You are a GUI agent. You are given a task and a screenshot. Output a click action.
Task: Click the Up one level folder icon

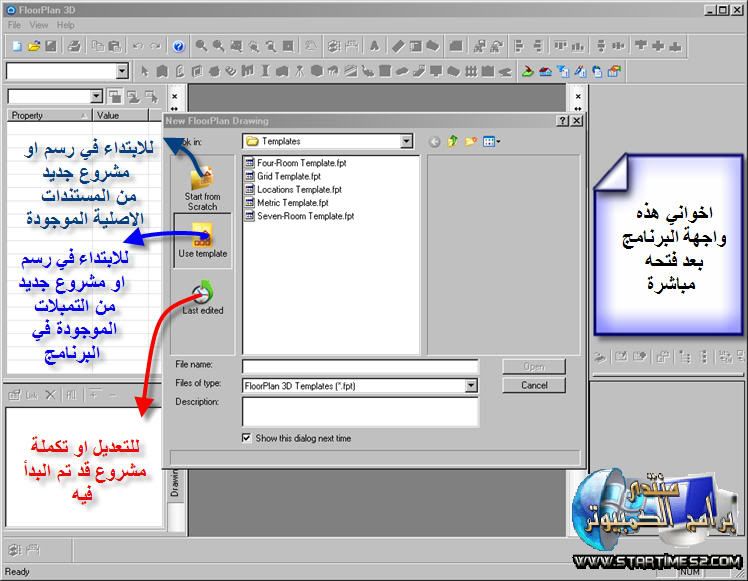[452, 141]
